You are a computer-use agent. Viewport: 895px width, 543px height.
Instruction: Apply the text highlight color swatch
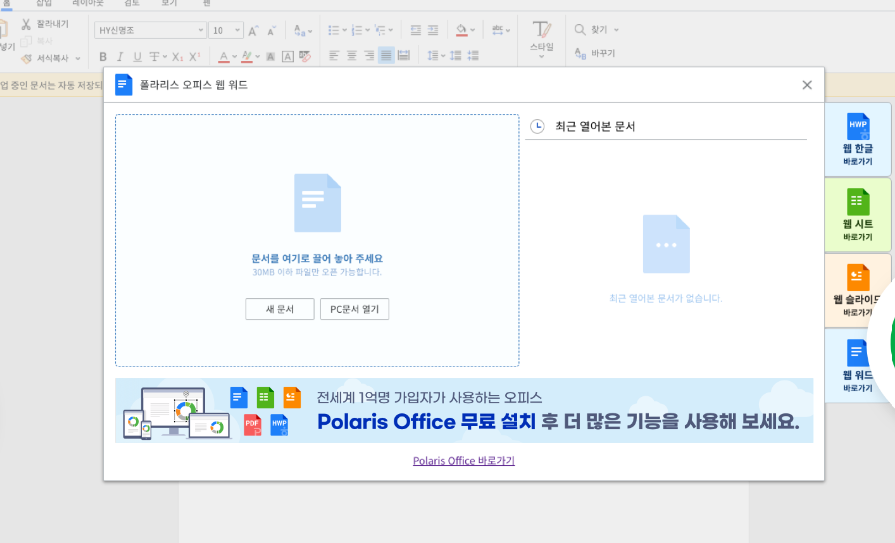pyautogui.click(x=247, y=57)
